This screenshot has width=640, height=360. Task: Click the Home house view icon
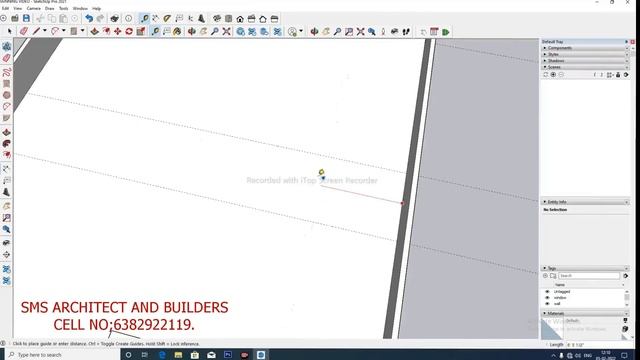[x=240, y=18]
